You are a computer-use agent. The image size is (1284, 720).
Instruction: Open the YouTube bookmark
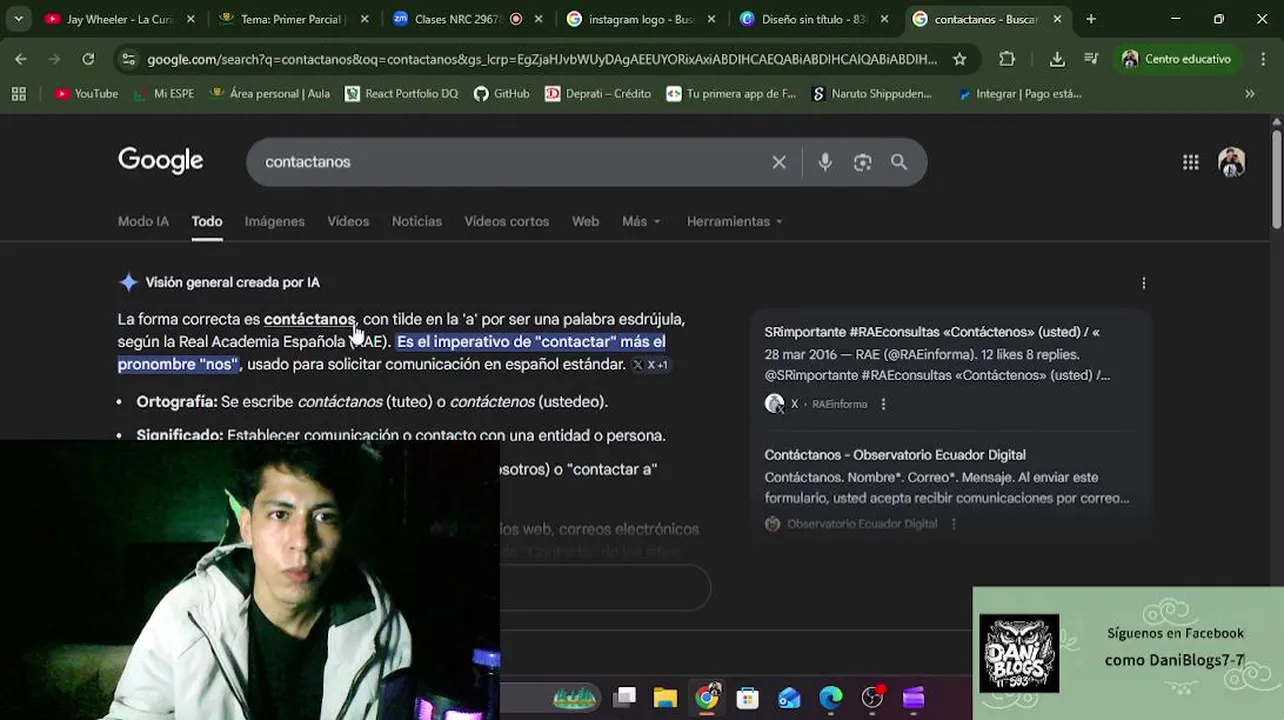coord(86,94)
